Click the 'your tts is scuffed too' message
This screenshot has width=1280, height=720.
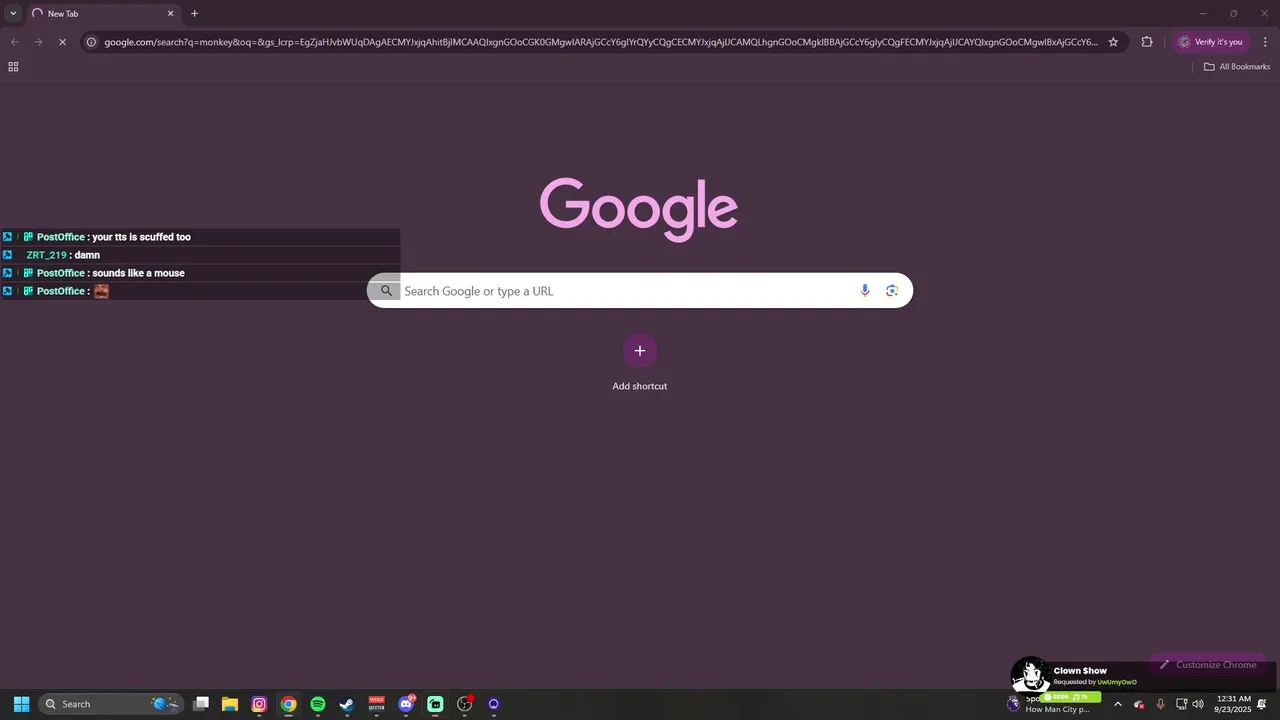141,237
